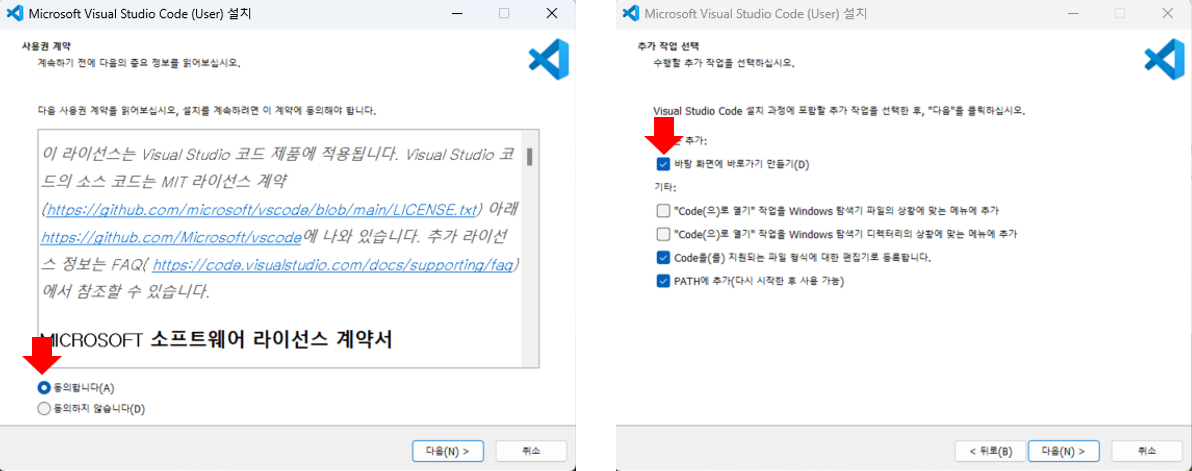The image size is (1192, 471).
Task: Click VS Code title icon in license window
Action: pos(14,14)
